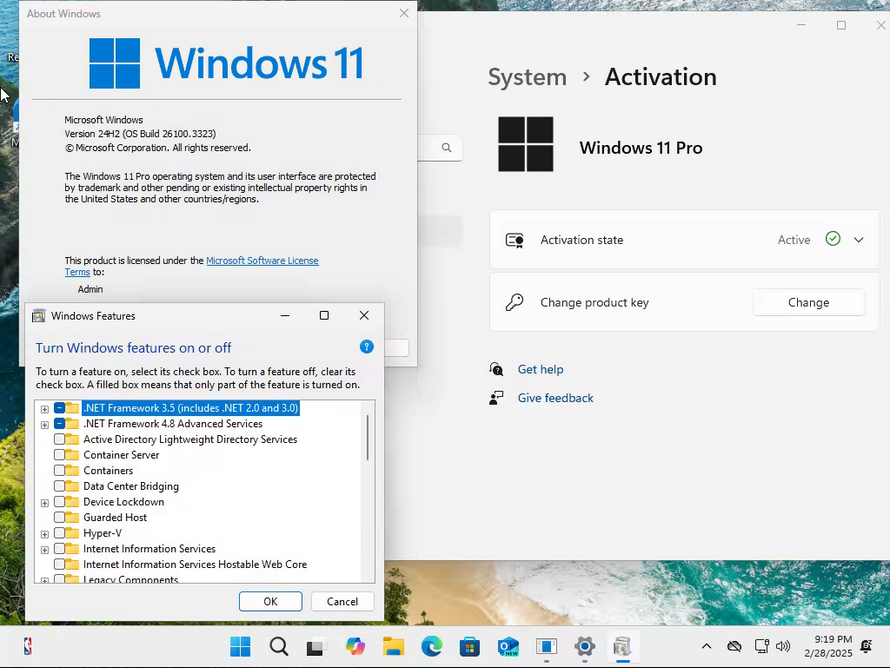Click Change product key button

(x=808, y=303)
